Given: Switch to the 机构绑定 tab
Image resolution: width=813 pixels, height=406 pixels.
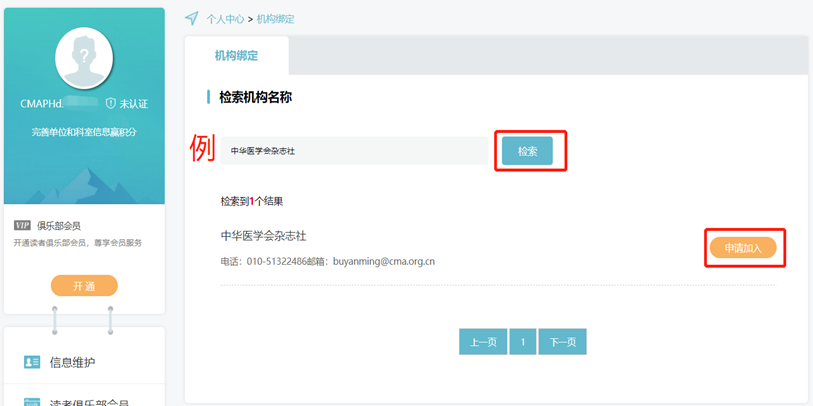Looking at the screenshot, I should [x=236, y=56].
